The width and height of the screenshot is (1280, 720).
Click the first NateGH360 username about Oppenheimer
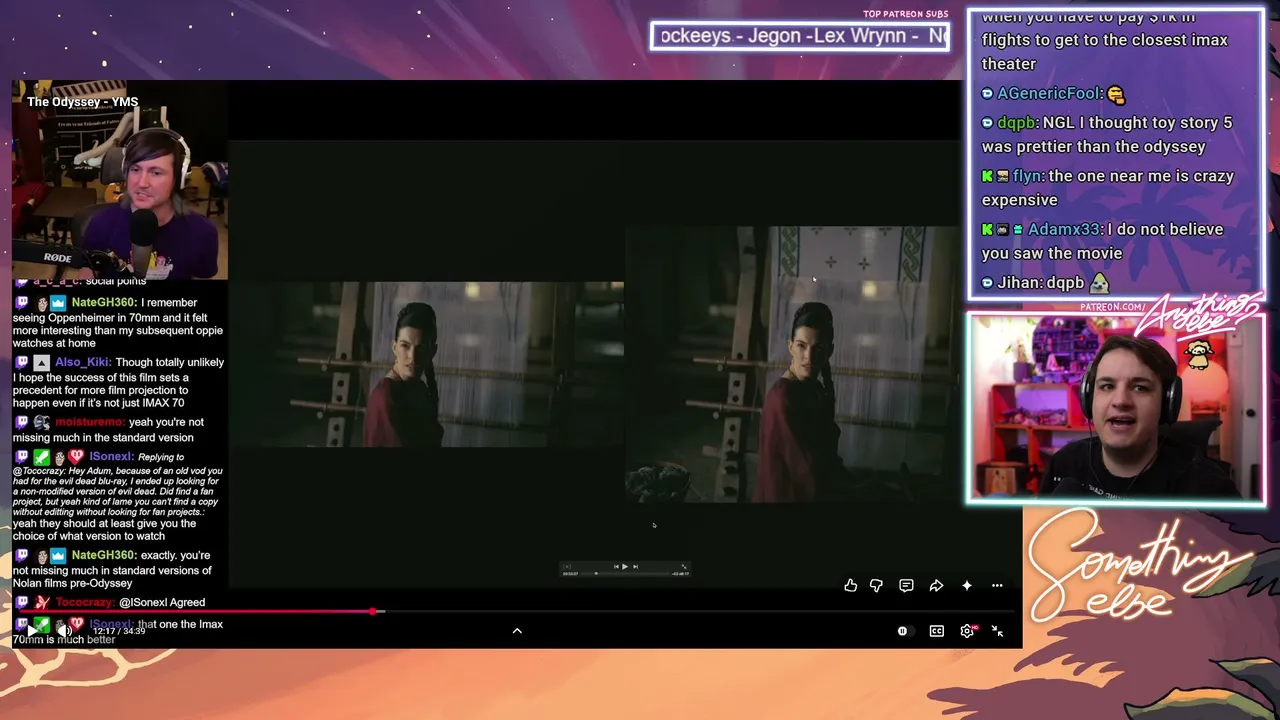104,302
